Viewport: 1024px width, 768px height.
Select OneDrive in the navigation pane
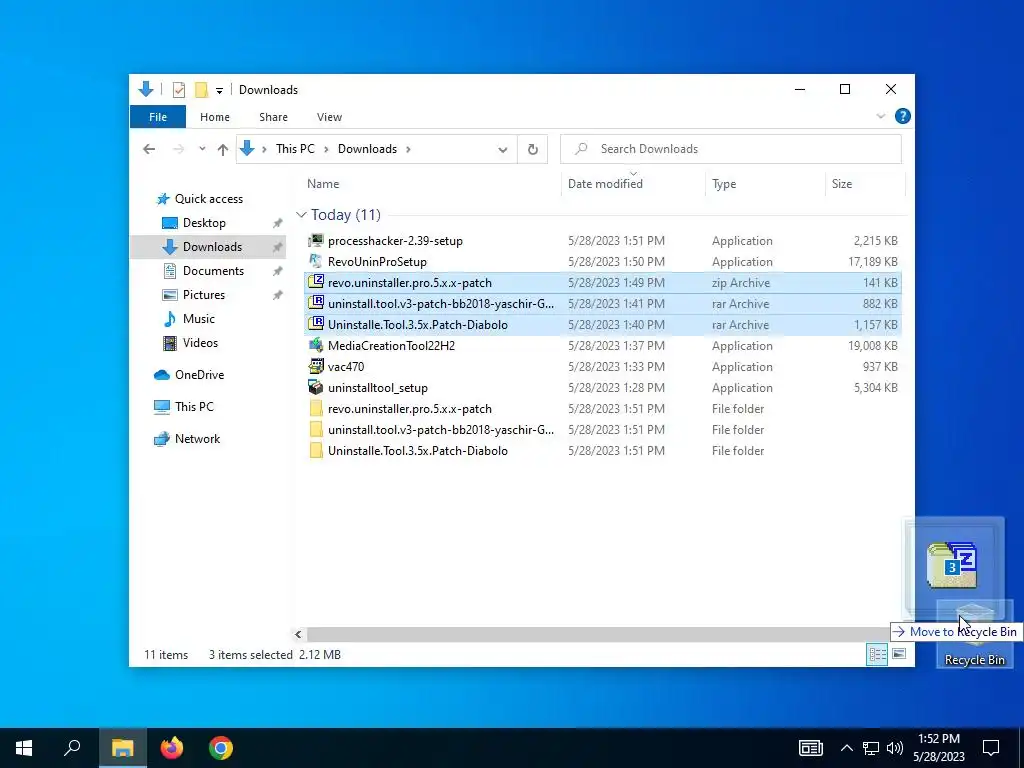point(199,375)
